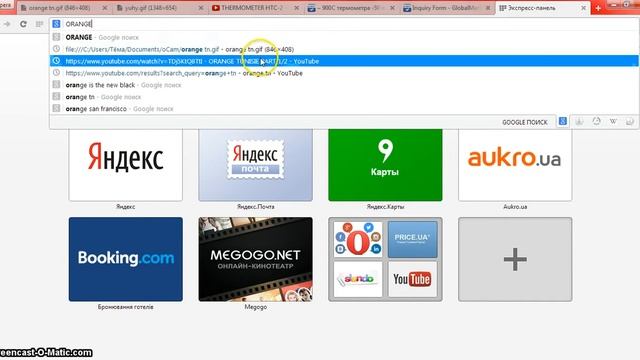Switch to THERMOMETER HTC-2 YouTube tab
This screenshot has height=360, width=640.
click(x=255, y=8)
